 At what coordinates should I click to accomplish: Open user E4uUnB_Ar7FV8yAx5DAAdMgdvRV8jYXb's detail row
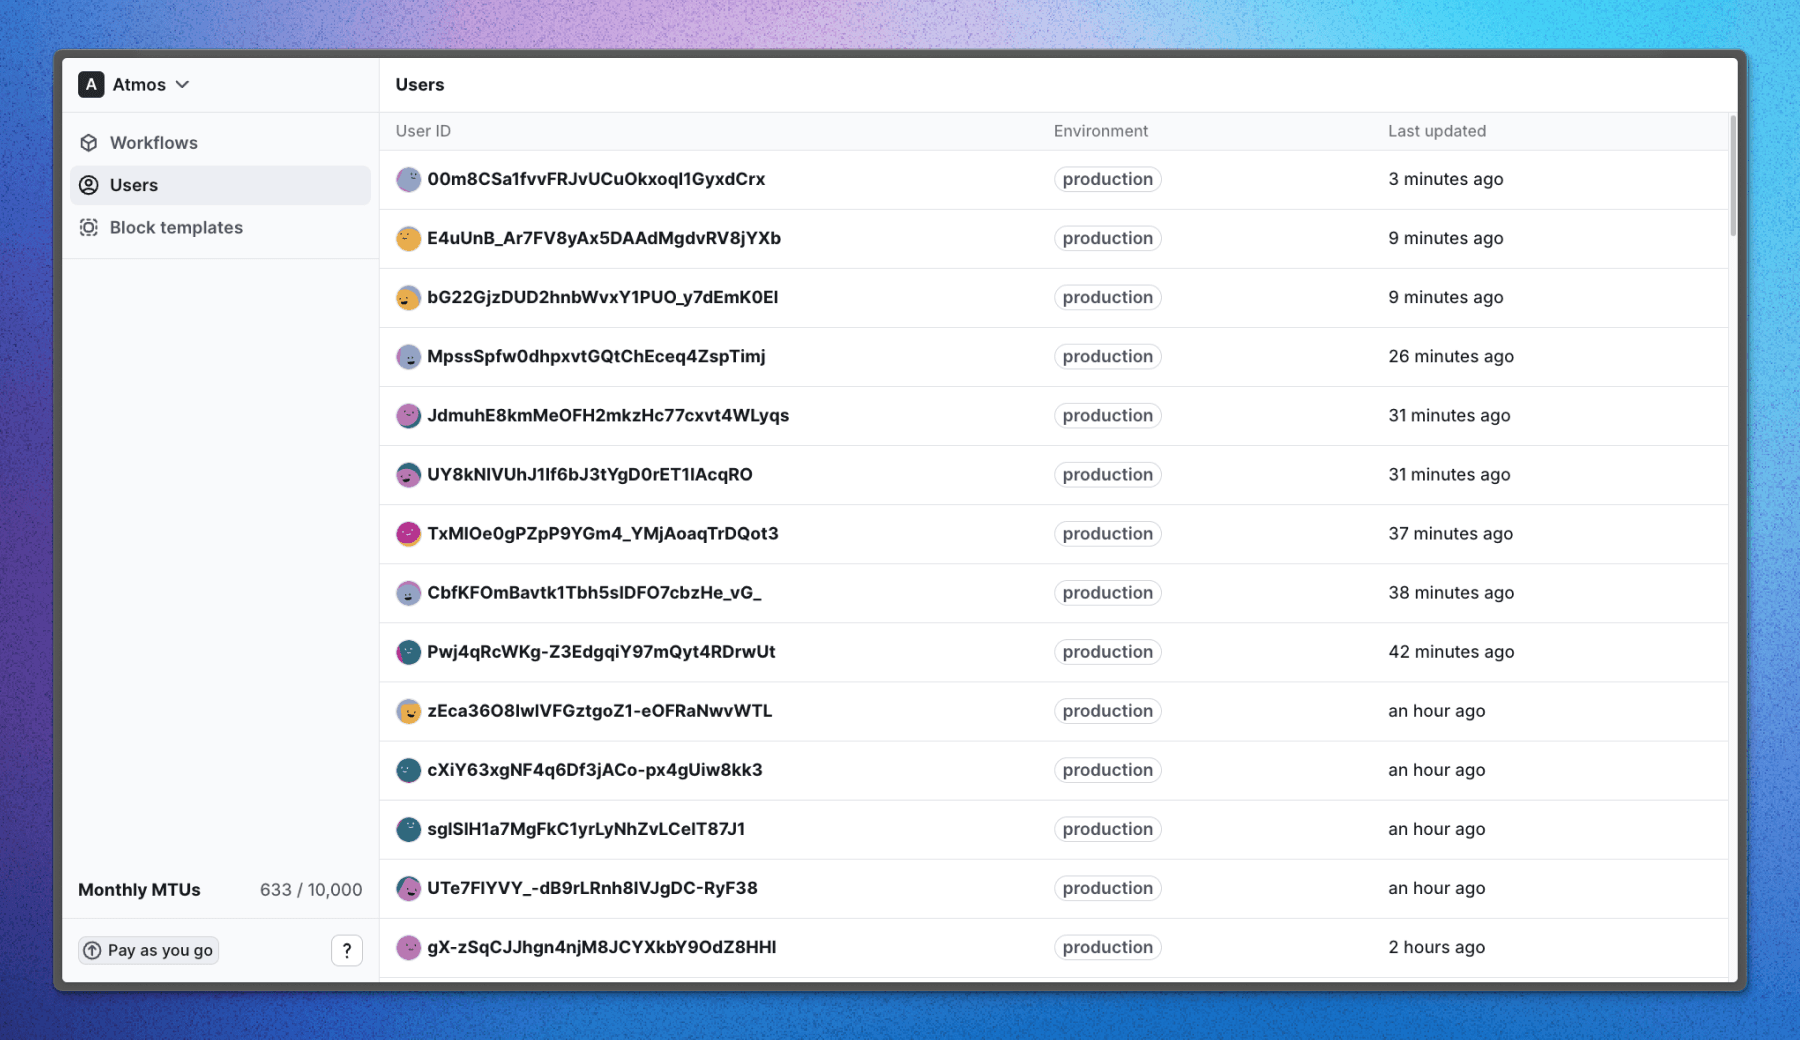[x=604, y=238]
